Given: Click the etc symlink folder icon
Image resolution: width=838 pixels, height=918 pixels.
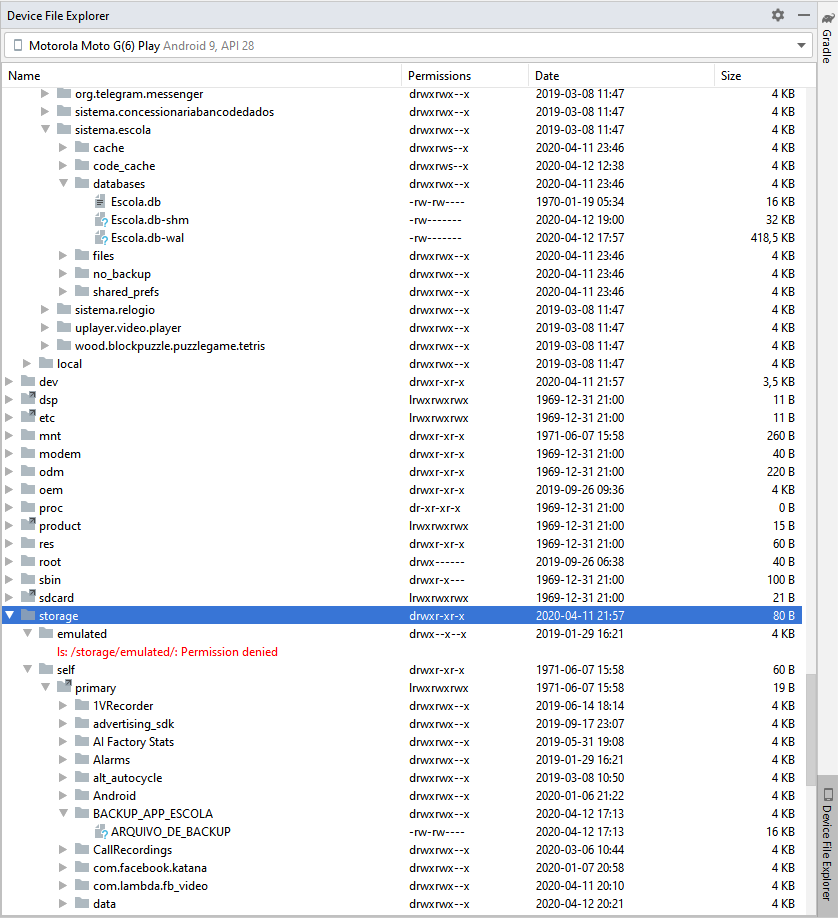Looking at the screenshot, I should tap(28, 417).
